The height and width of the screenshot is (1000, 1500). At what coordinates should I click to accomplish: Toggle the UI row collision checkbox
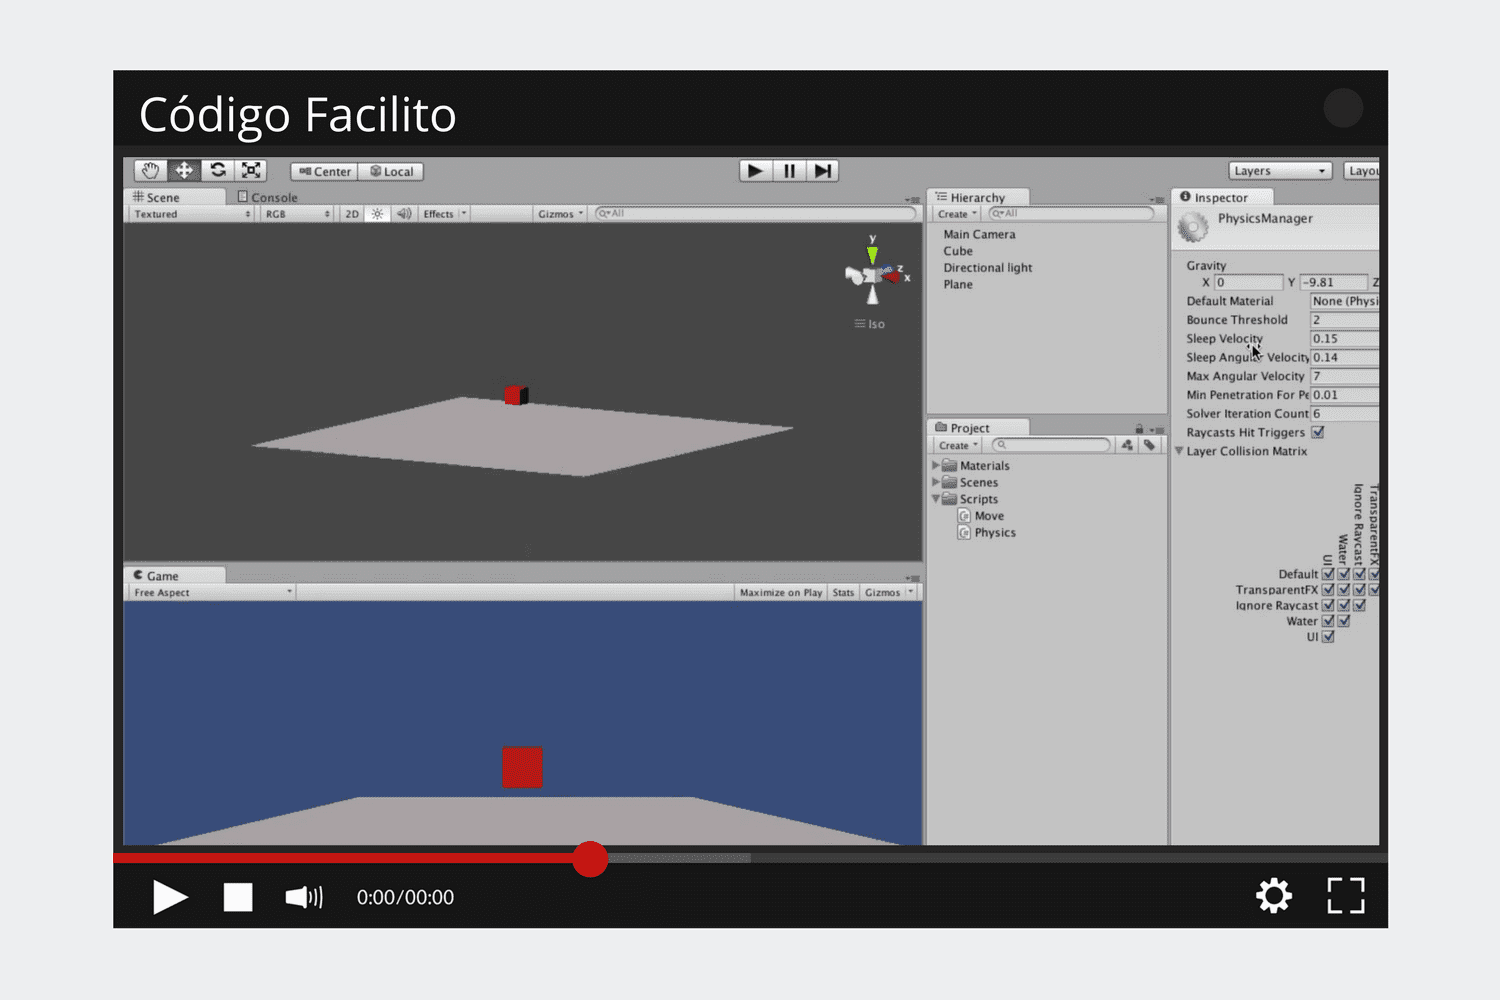click(x=1328, y=637)
